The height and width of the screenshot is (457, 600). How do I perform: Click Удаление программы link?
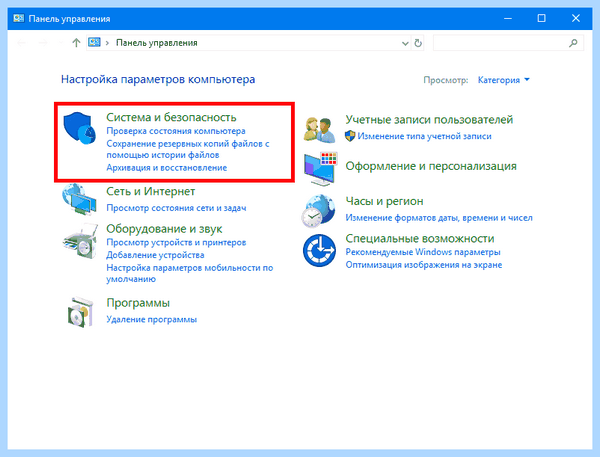pyautogui.click(x=151, y=319)
